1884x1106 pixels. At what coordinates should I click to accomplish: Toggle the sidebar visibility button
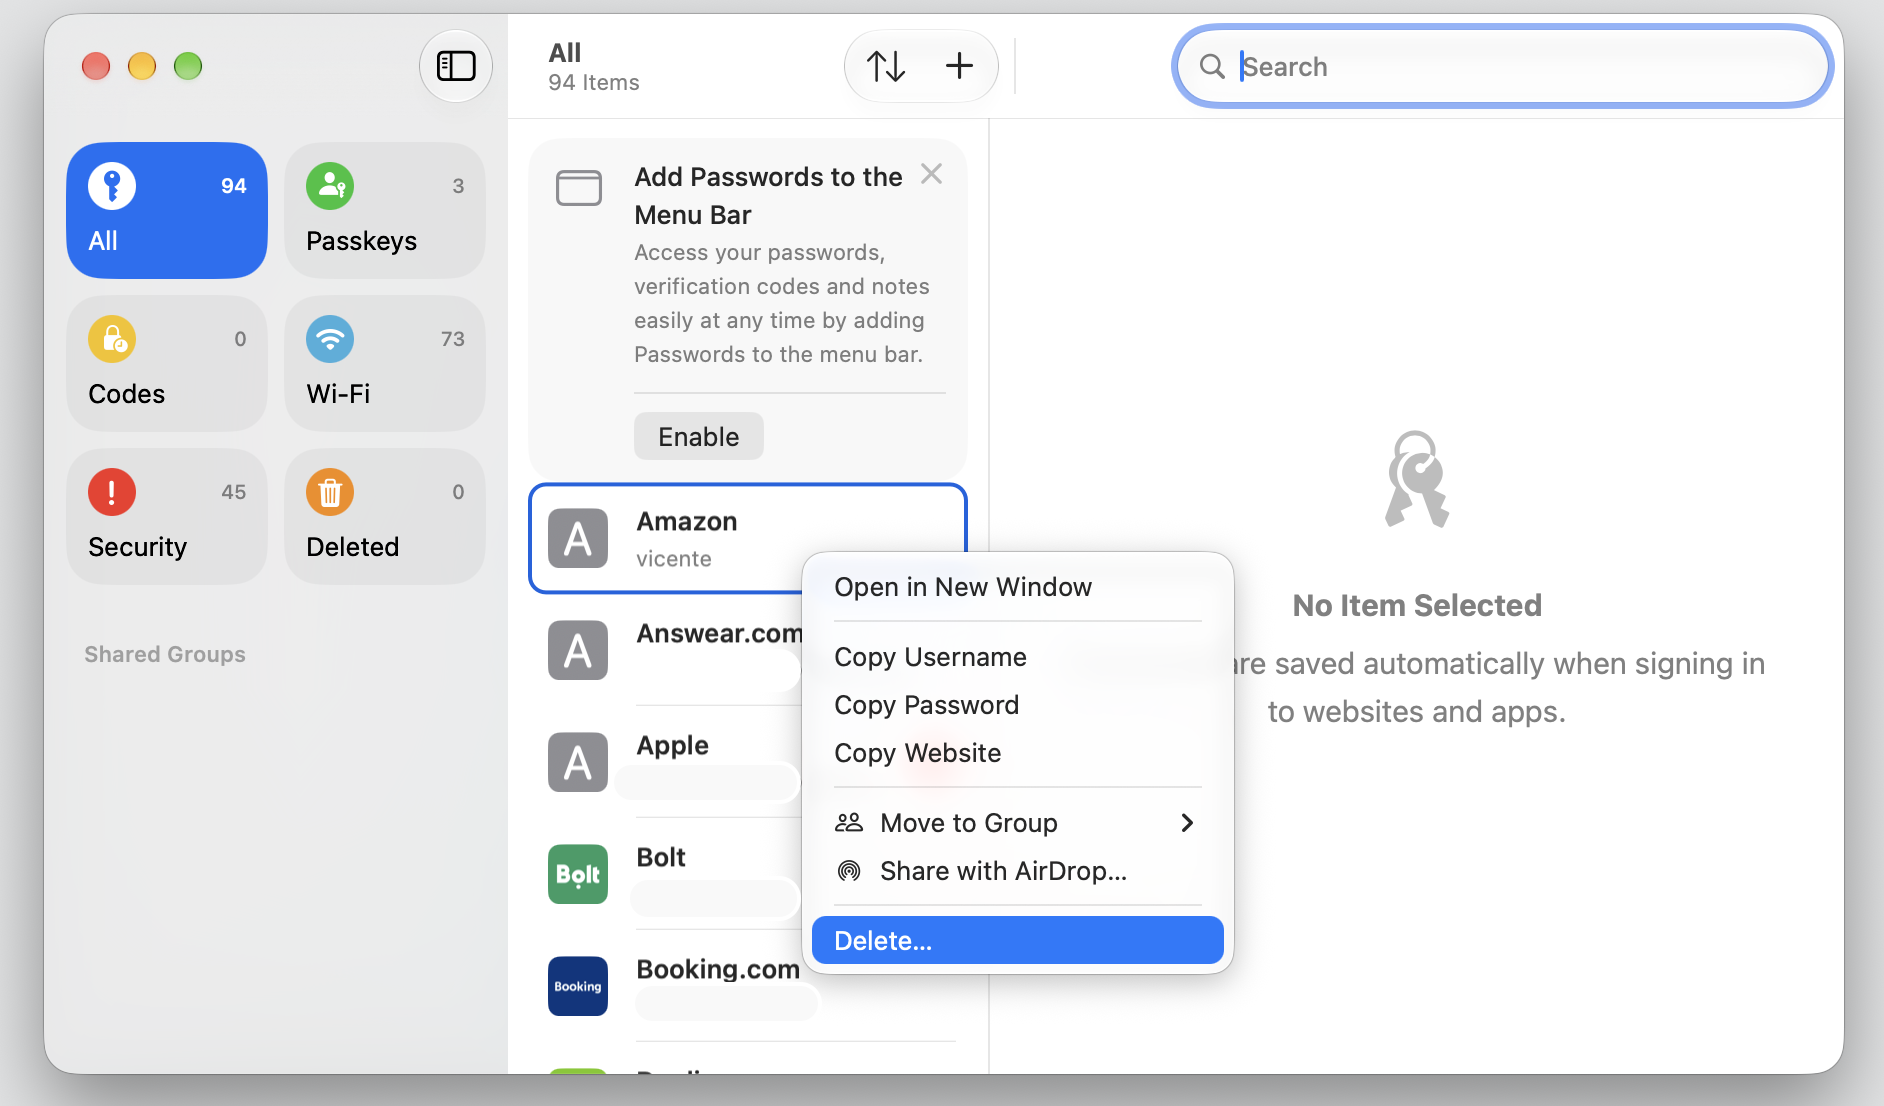(x=456, y=66)
